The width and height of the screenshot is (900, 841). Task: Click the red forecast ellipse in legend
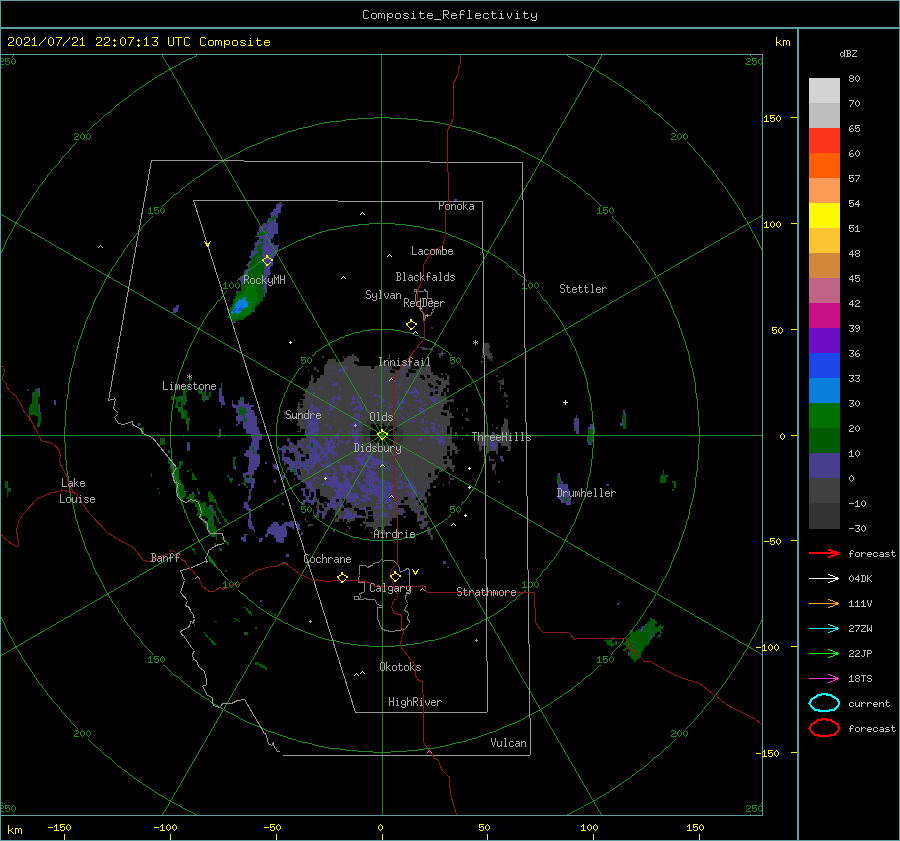tap(824, 728)
